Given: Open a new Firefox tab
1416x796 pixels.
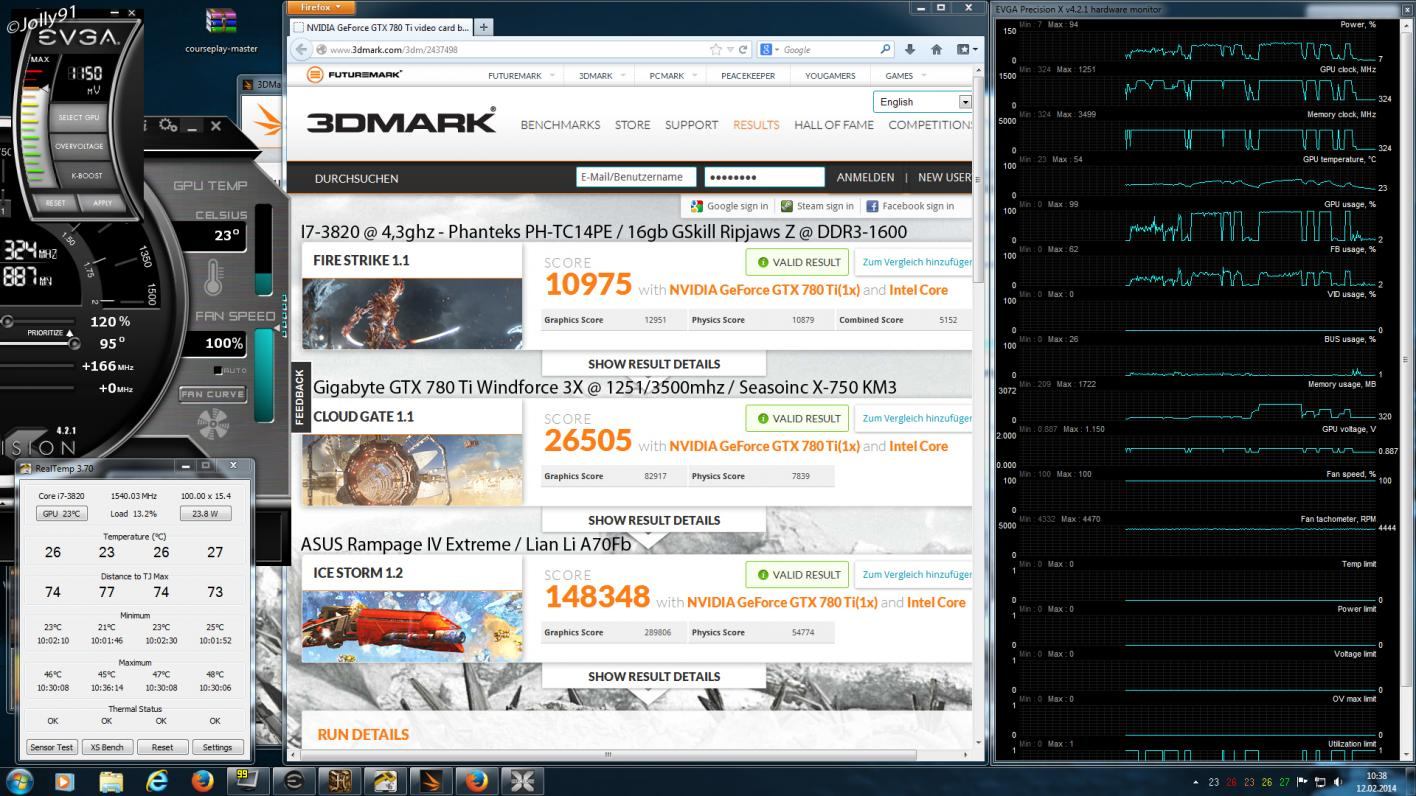Looking at the screenshot, I should coord(483,27).
